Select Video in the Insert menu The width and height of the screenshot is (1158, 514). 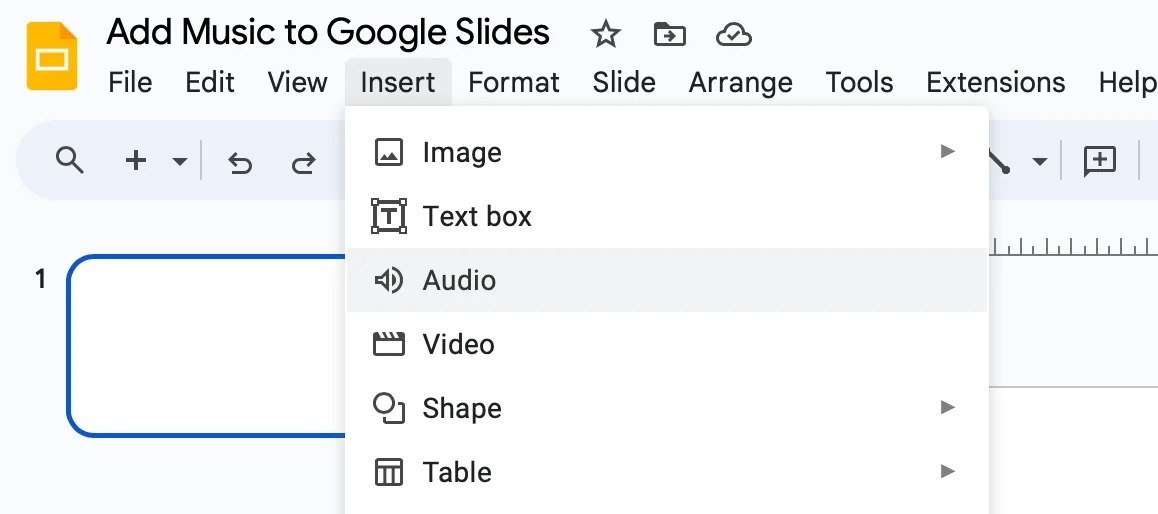point(667,344)
